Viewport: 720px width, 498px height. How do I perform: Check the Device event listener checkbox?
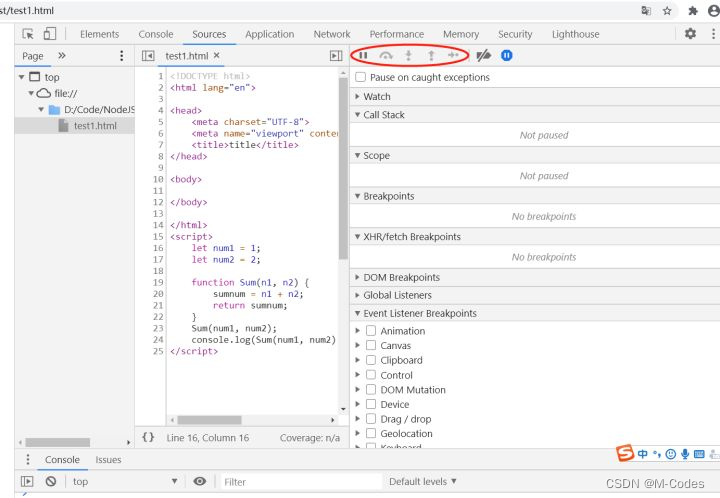coord(371,404)
